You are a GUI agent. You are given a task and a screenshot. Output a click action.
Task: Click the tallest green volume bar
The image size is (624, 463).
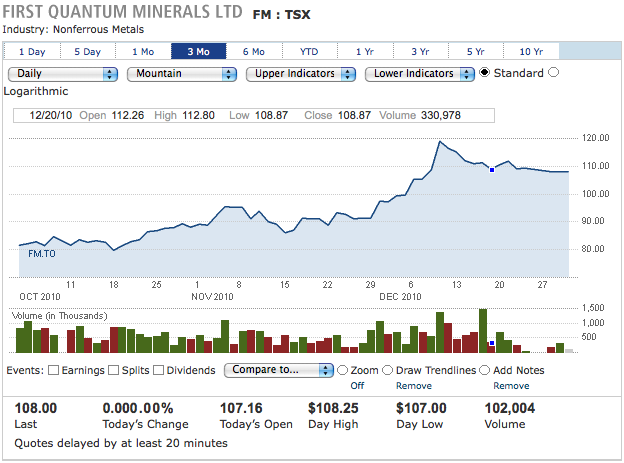tap(483, 331)
